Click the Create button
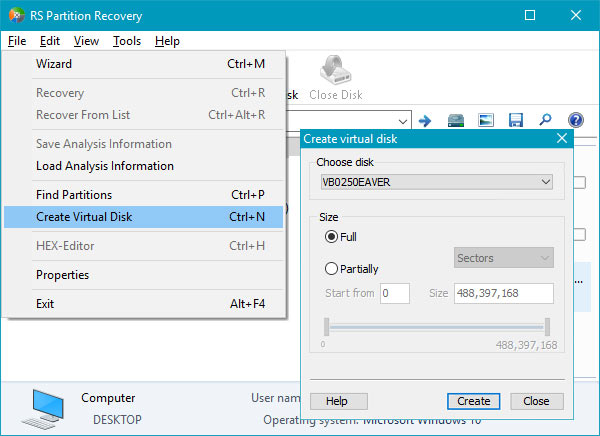Image resolution: width=600 pixels, height=436 pixels. 473,401
